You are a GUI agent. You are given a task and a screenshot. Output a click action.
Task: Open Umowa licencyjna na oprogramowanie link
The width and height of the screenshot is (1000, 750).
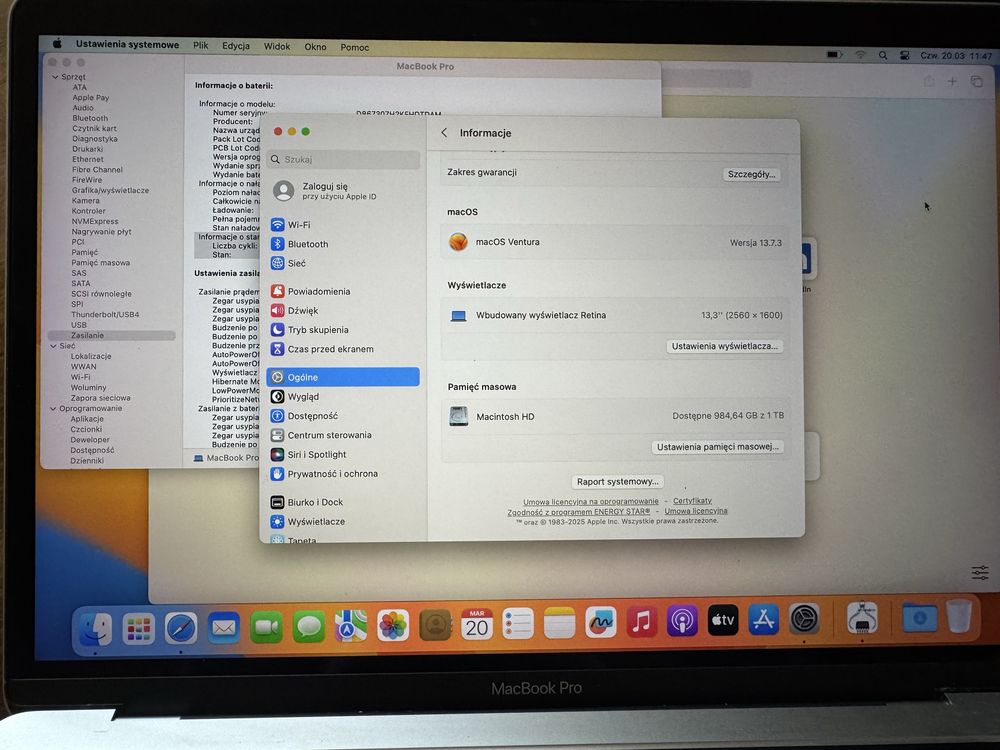pyautogui.click(x=591, y=502)
